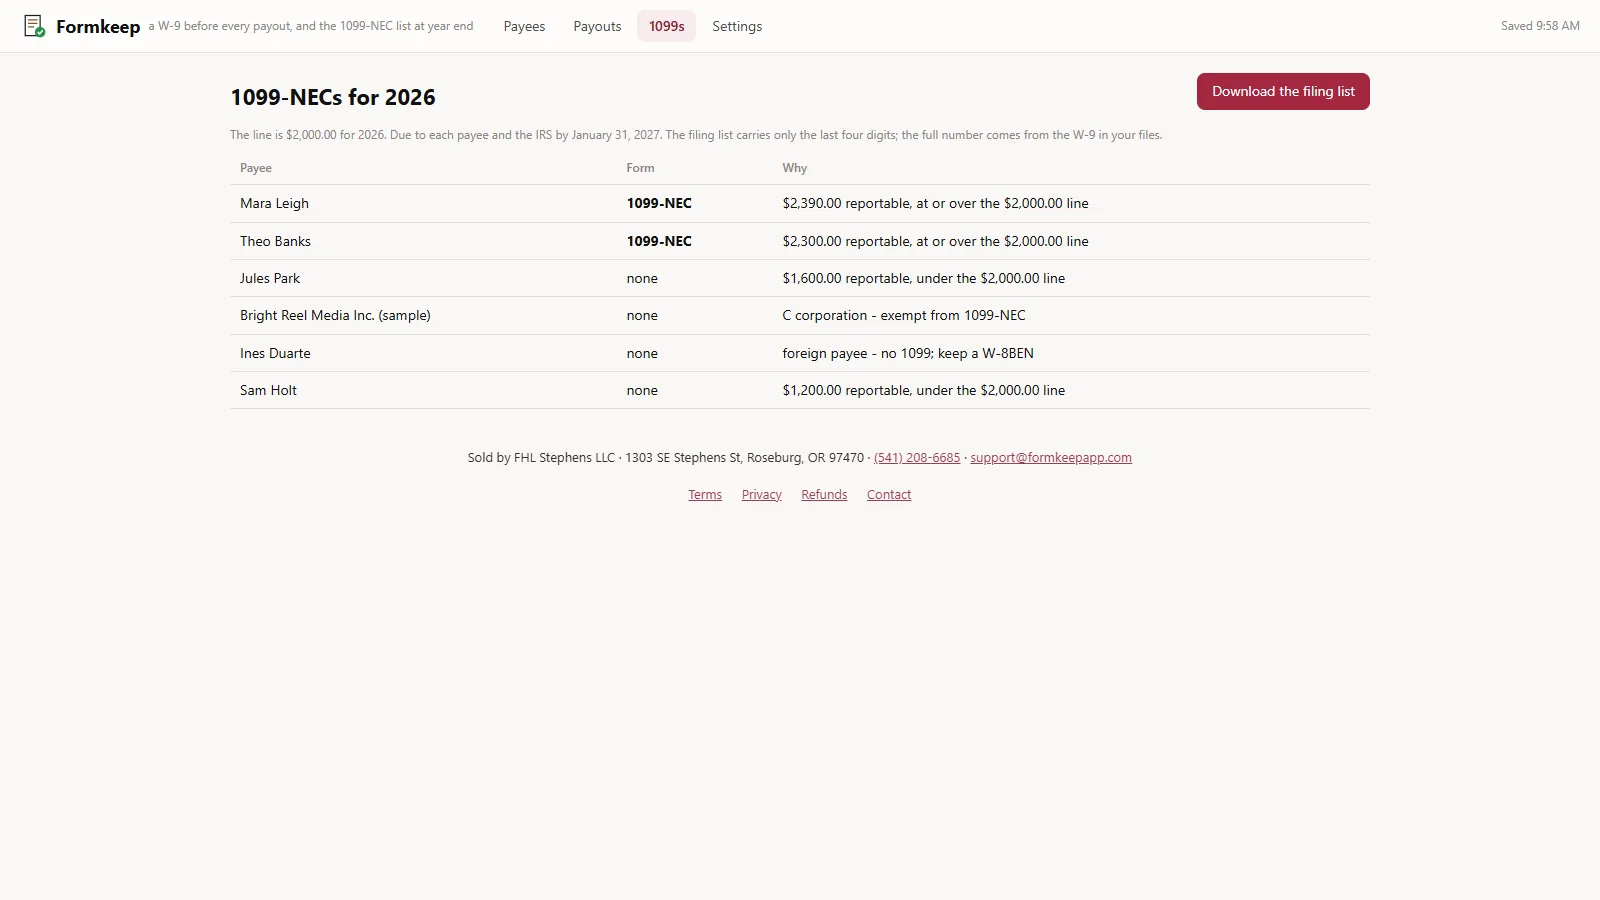The image size is (1600, 900).
Task: Select the Theo Banks payee name
Action: click(x=275, y=241)
